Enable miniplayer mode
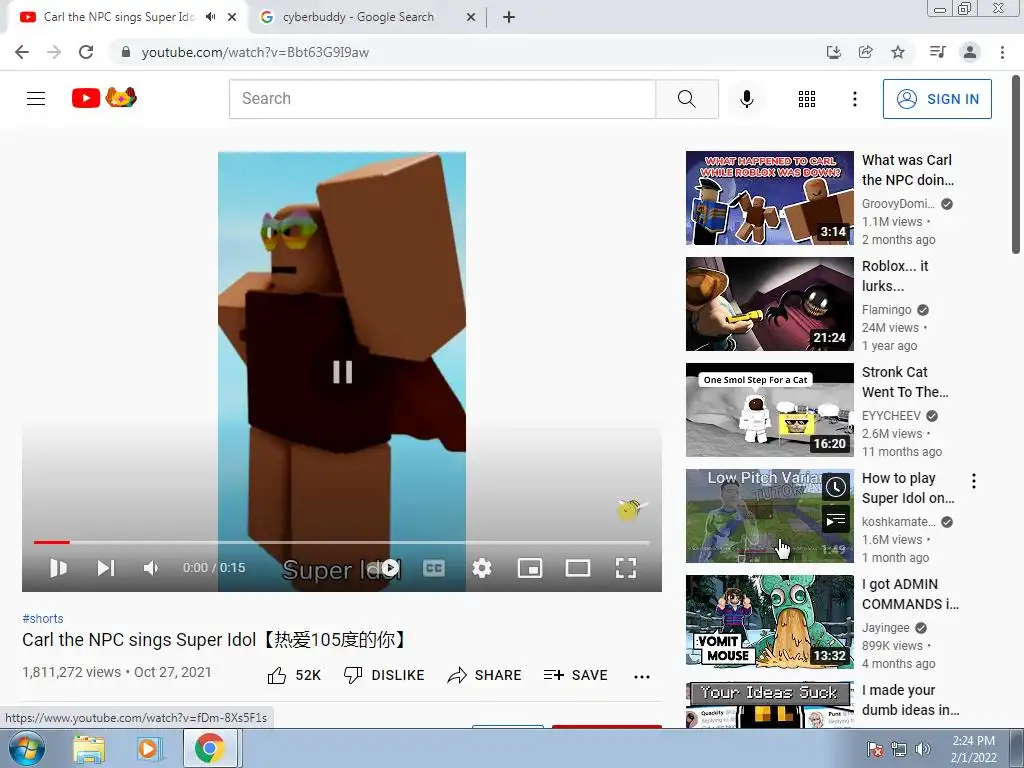Screen dimensions: 1024x768 coord(530,568)
